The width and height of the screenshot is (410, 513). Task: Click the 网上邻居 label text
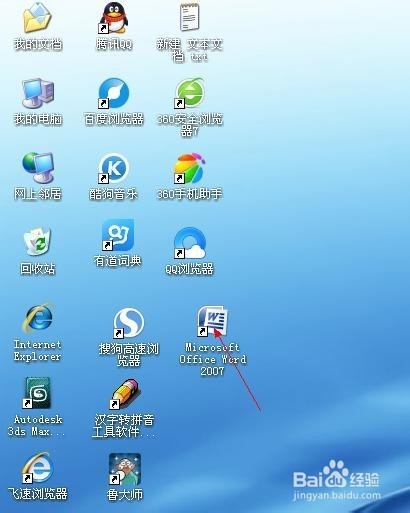click(38, 194)
